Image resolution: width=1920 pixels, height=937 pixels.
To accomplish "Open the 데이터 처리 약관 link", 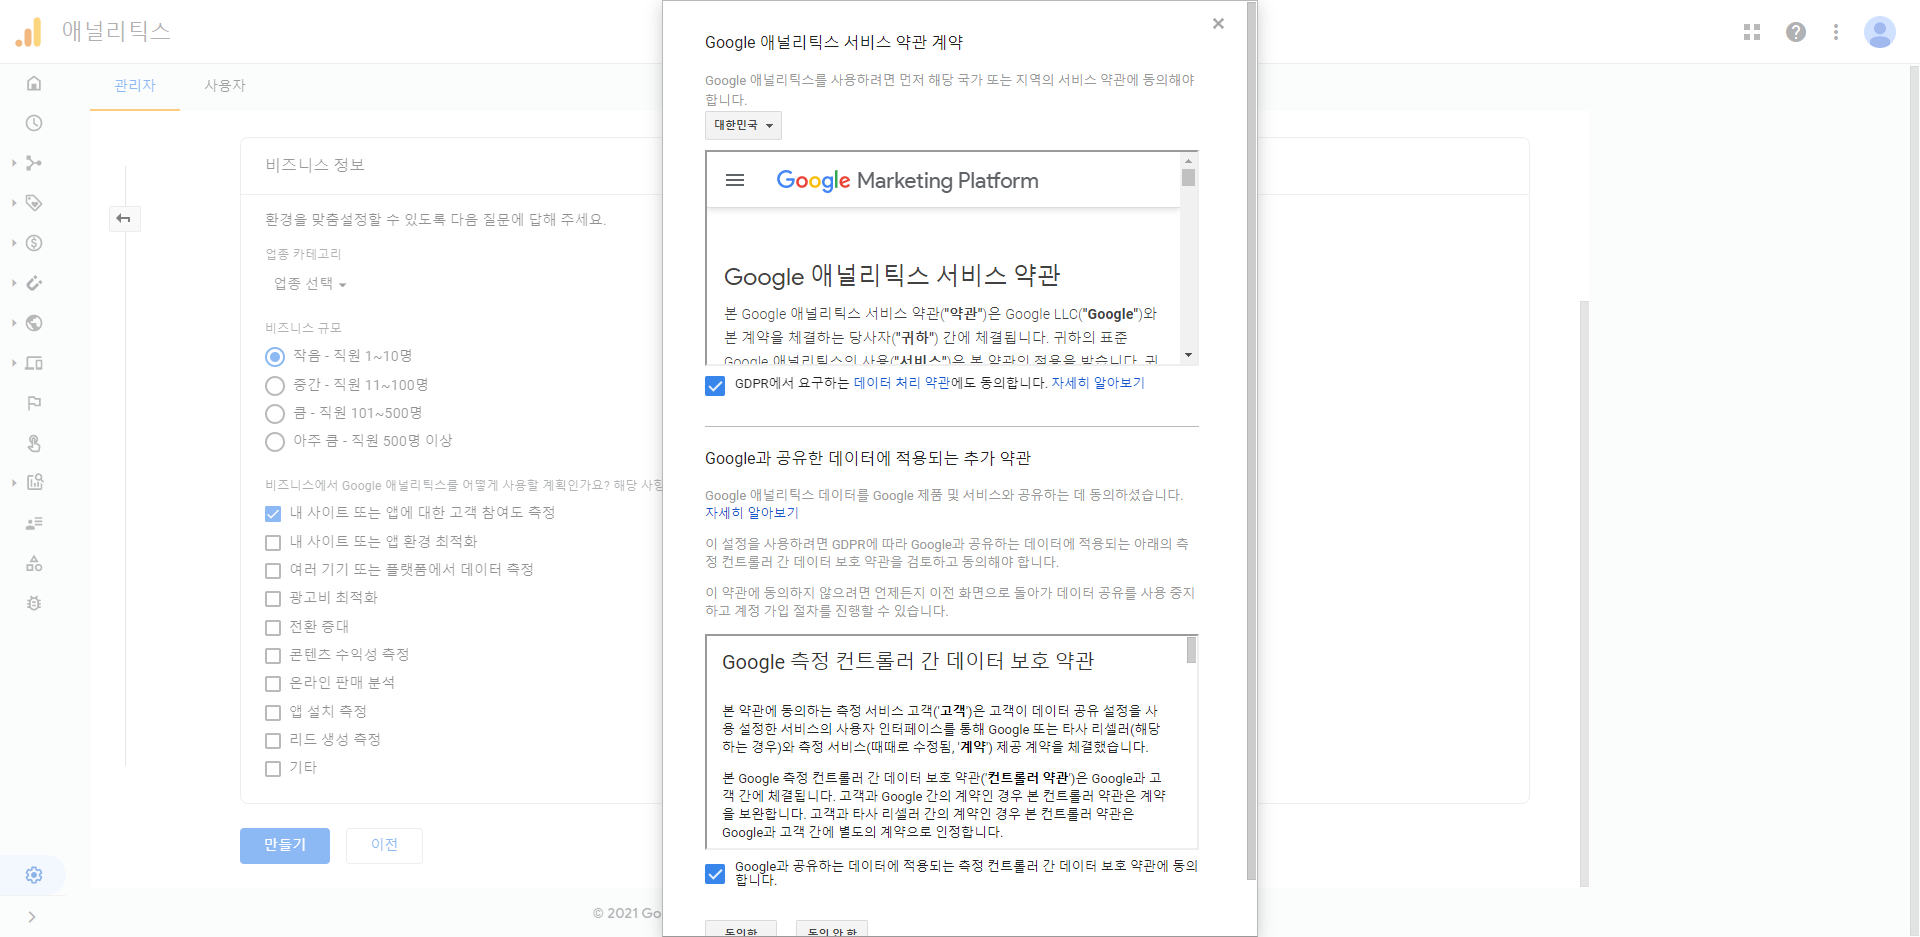I will [x=901, y=383].
